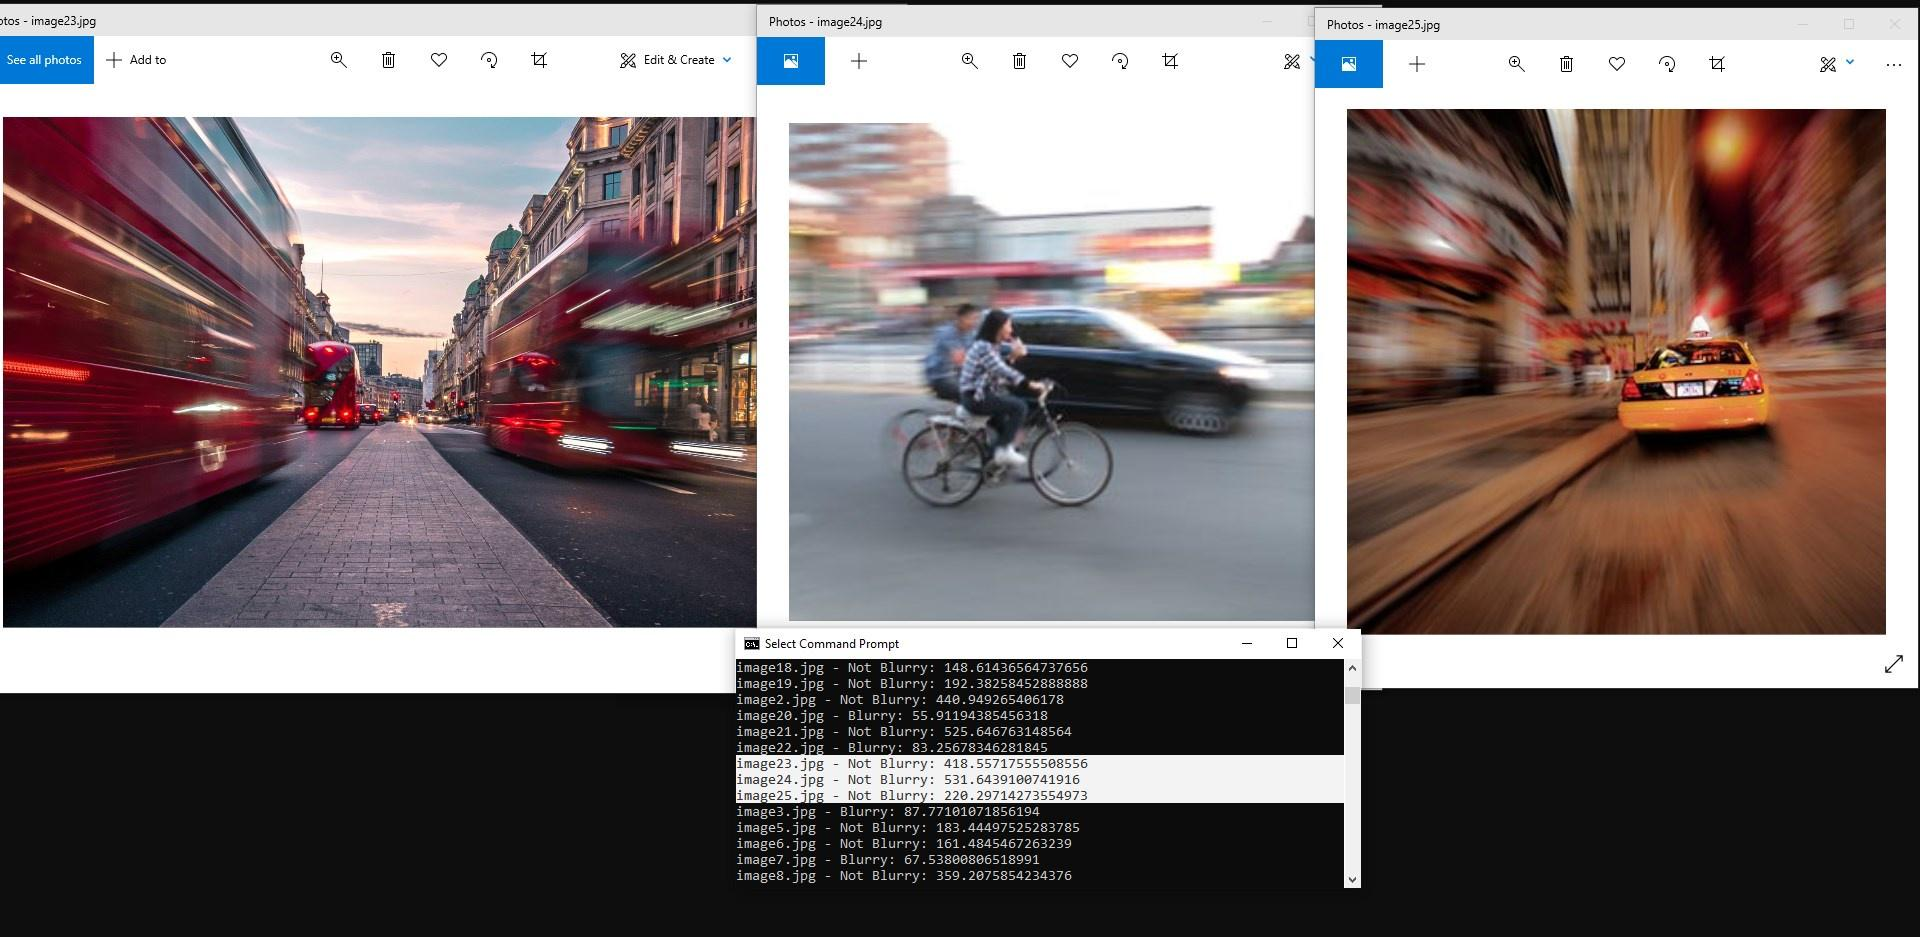The image size is (1920, 937).
Task: Click the See all photos button
Action: 45,60
